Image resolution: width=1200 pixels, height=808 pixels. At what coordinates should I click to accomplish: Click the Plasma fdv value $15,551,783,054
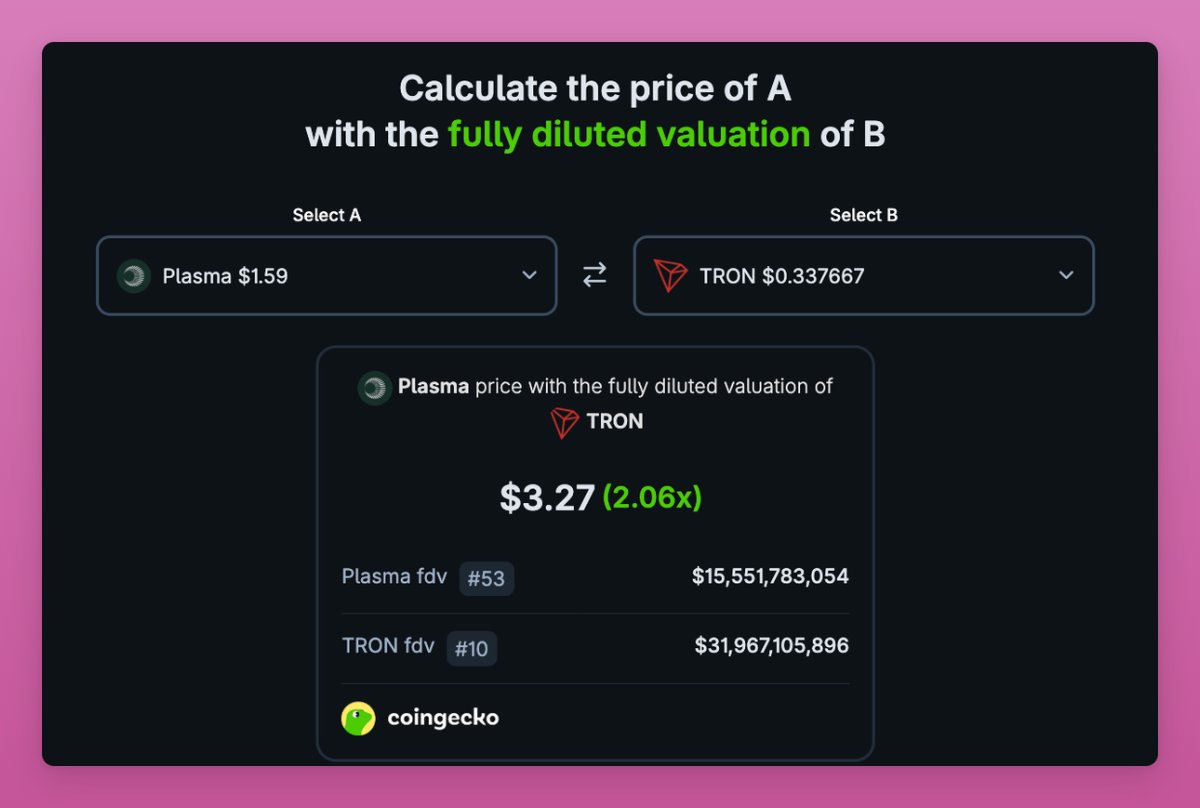pyautogui.click(x=770, y=576)
